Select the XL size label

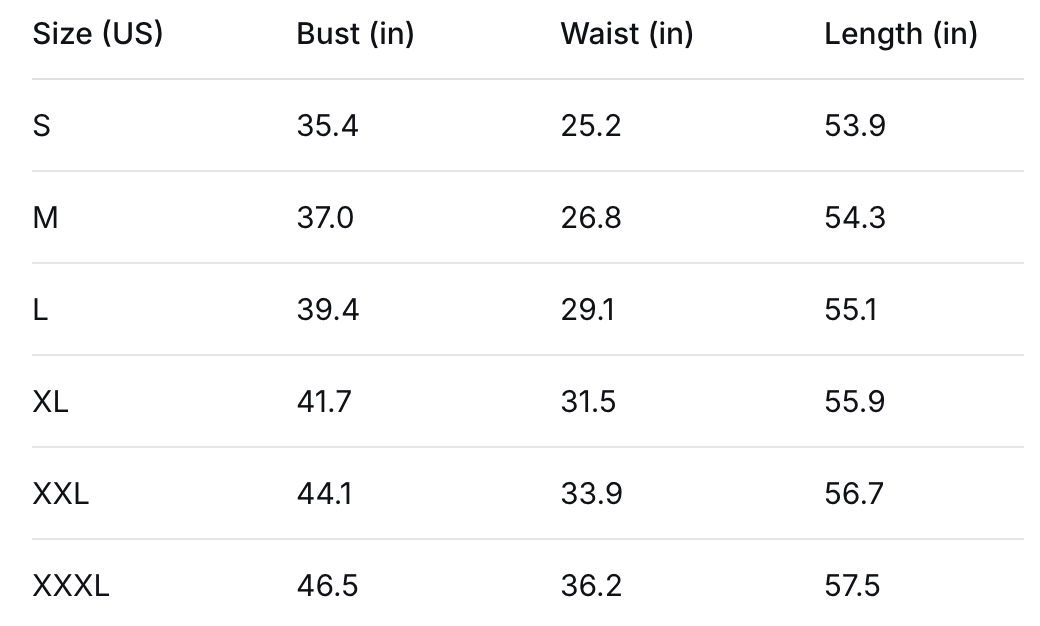tap(50, 402)
